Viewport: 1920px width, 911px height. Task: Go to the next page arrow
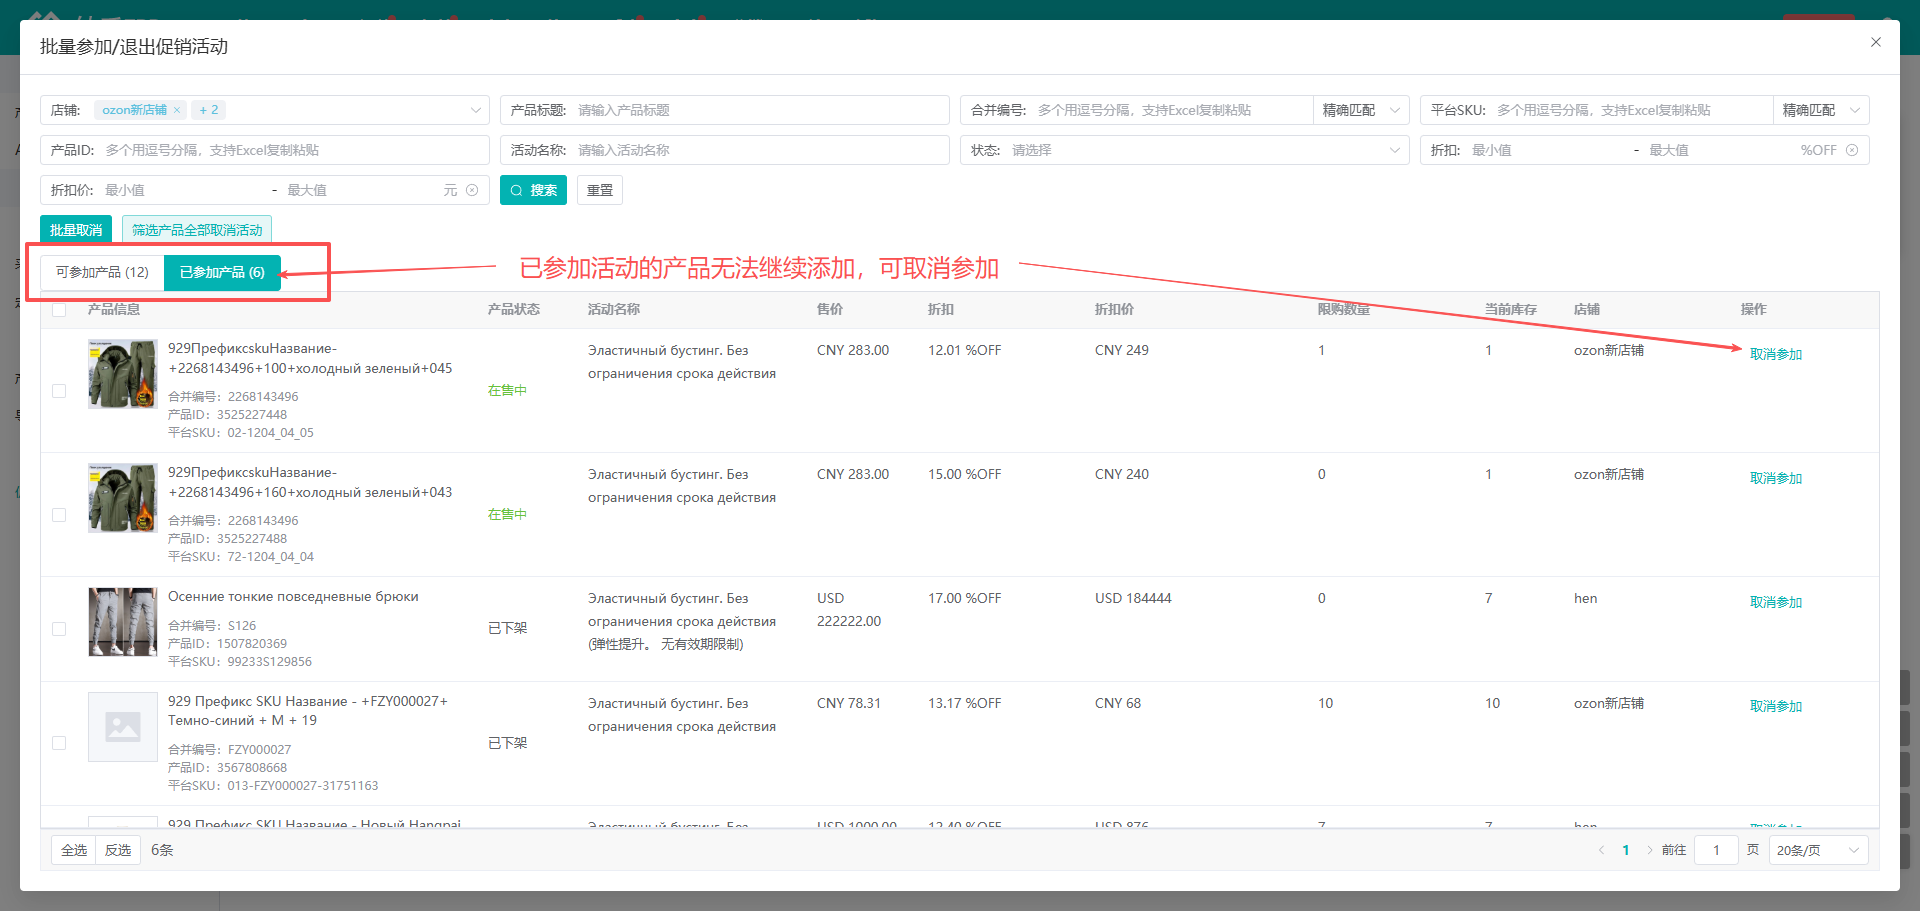click(x=1649, y=850)
